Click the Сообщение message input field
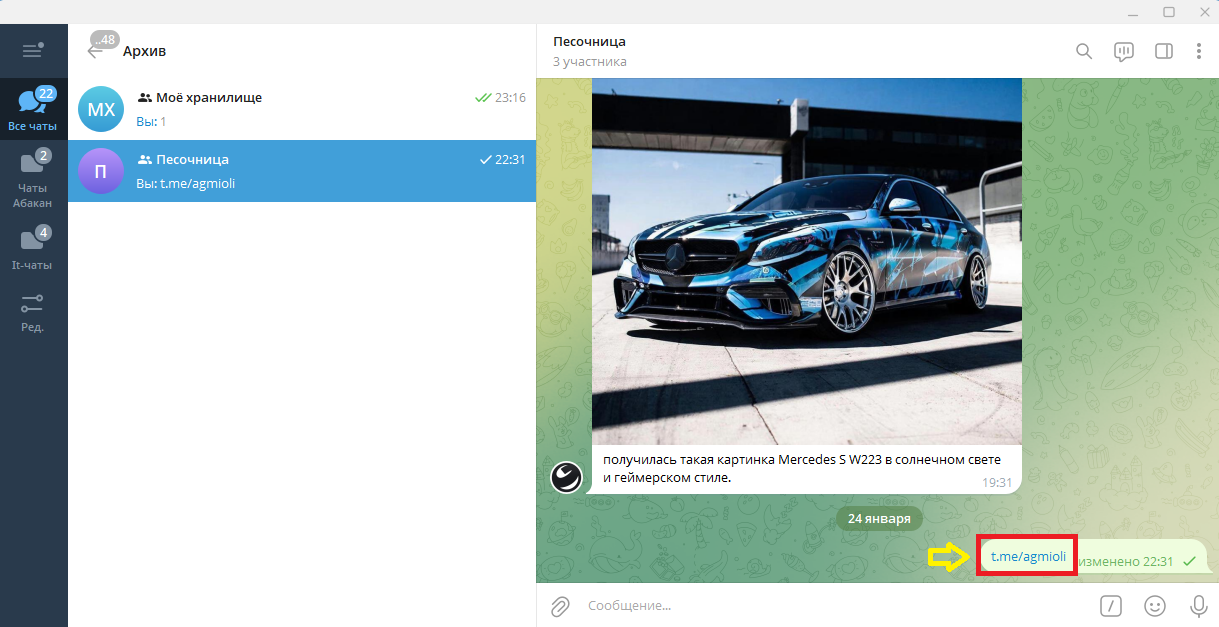The width and height of the screenshot is (1219, 627). (x=830, y=605)
